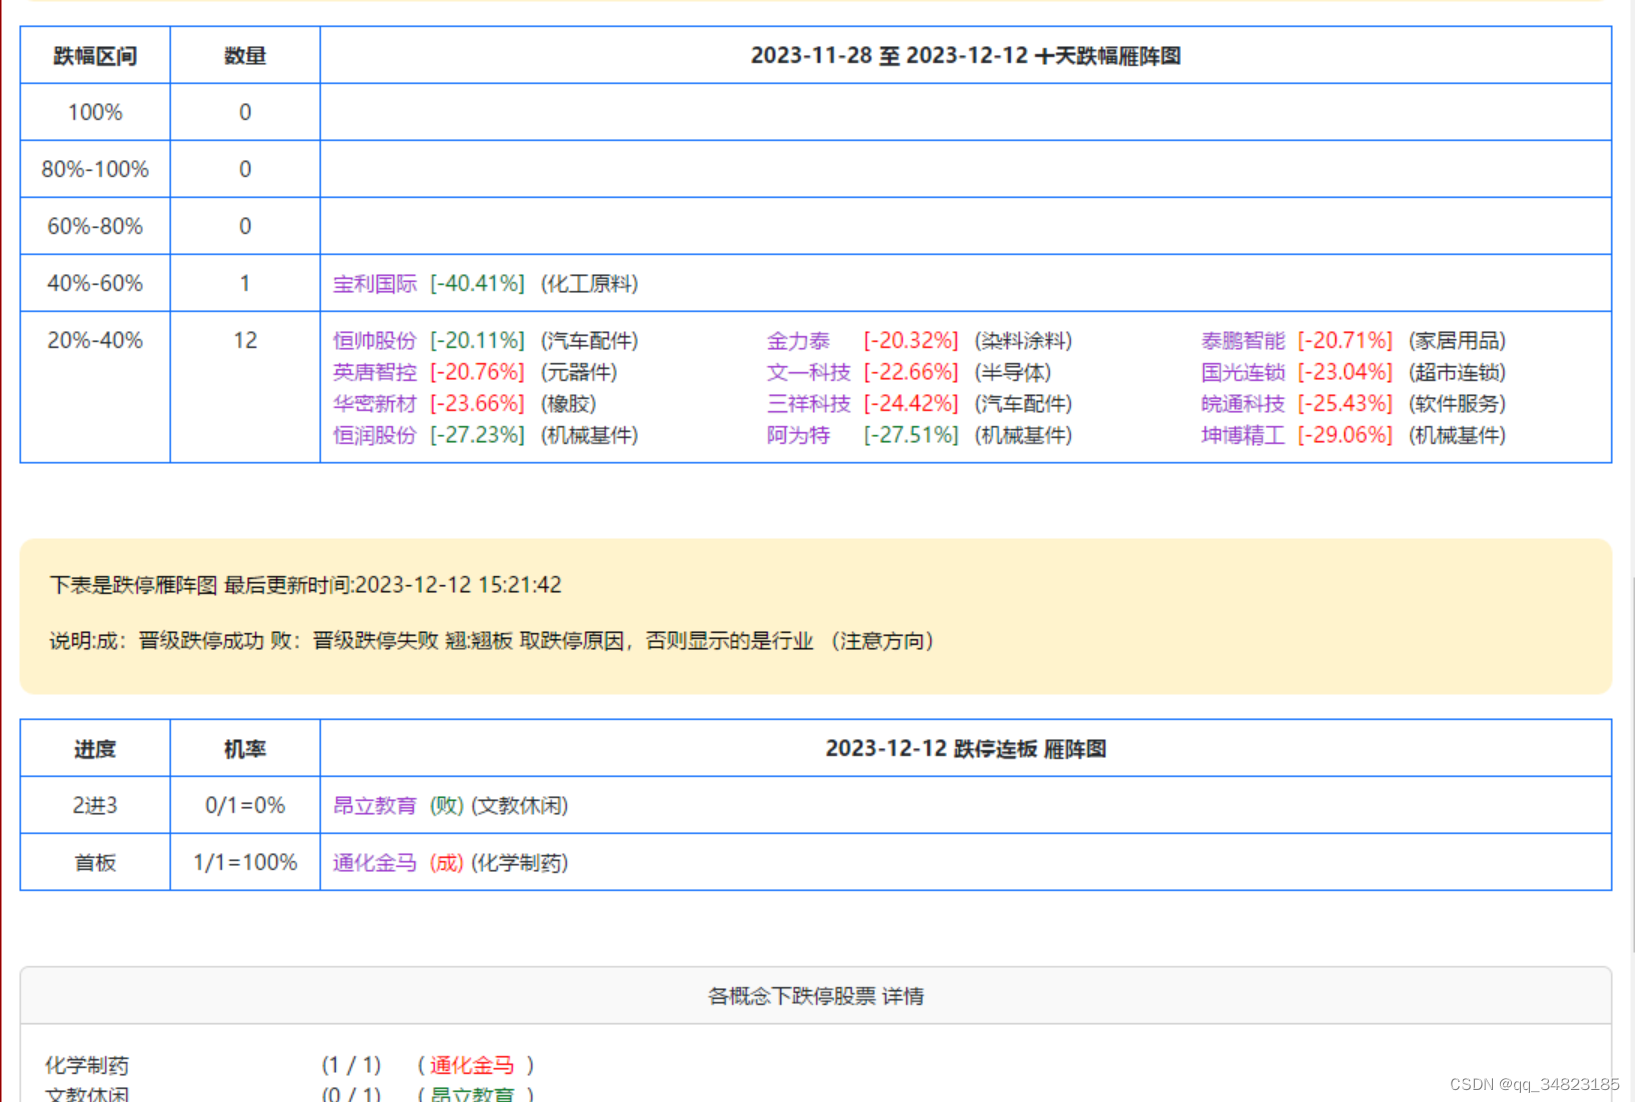The width and height of the screenshot is (1635, 1102).
Task: Click the [-40.41%] drop value
Action: click(x=477, y=284)
